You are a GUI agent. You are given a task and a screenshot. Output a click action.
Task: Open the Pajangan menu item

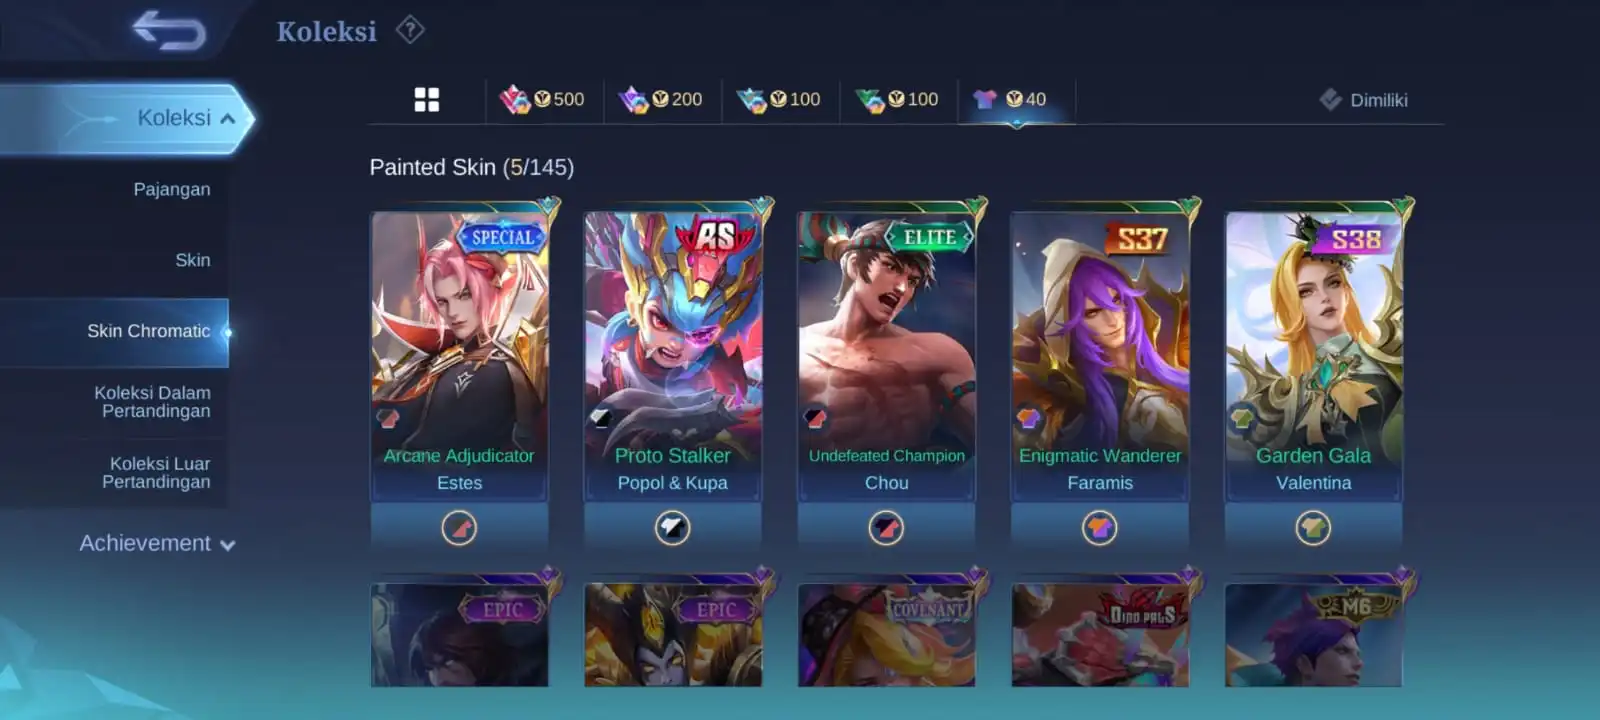(172, 189)
